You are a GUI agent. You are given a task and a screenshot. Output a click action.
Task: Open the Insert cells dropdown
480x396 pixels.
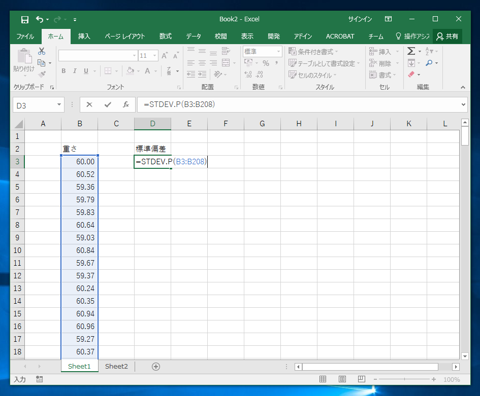[x=384, y=52]
